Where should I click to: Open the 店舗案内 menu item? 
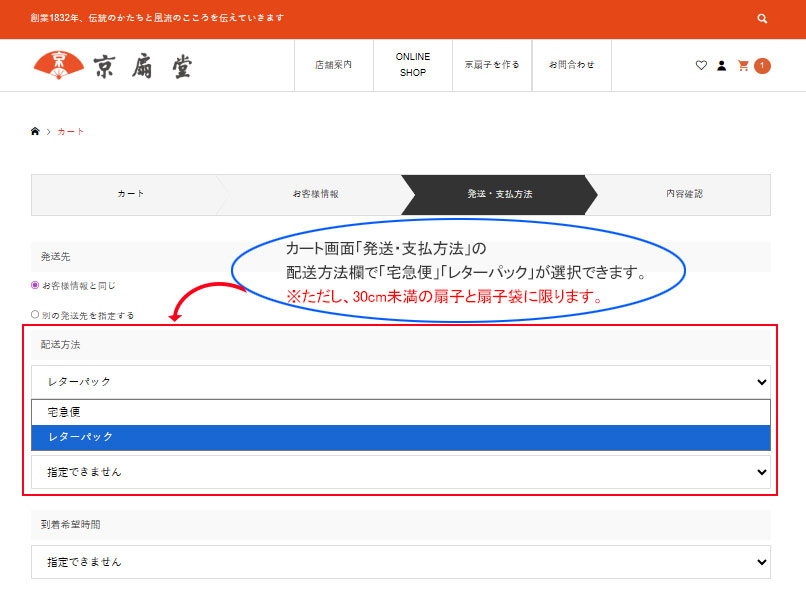pos(333,65)
